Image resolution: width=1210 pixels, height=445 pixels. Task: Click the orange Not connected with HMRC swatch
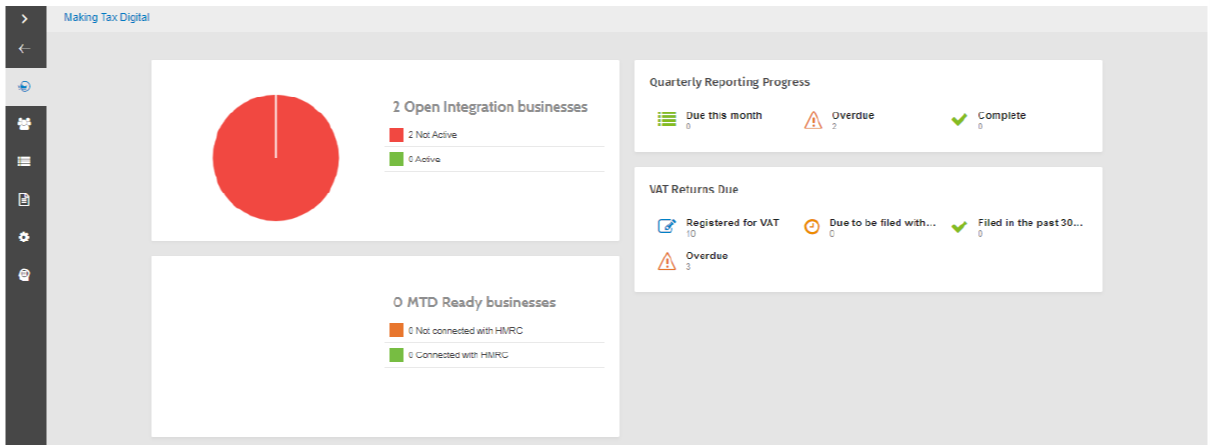(396, 330)
